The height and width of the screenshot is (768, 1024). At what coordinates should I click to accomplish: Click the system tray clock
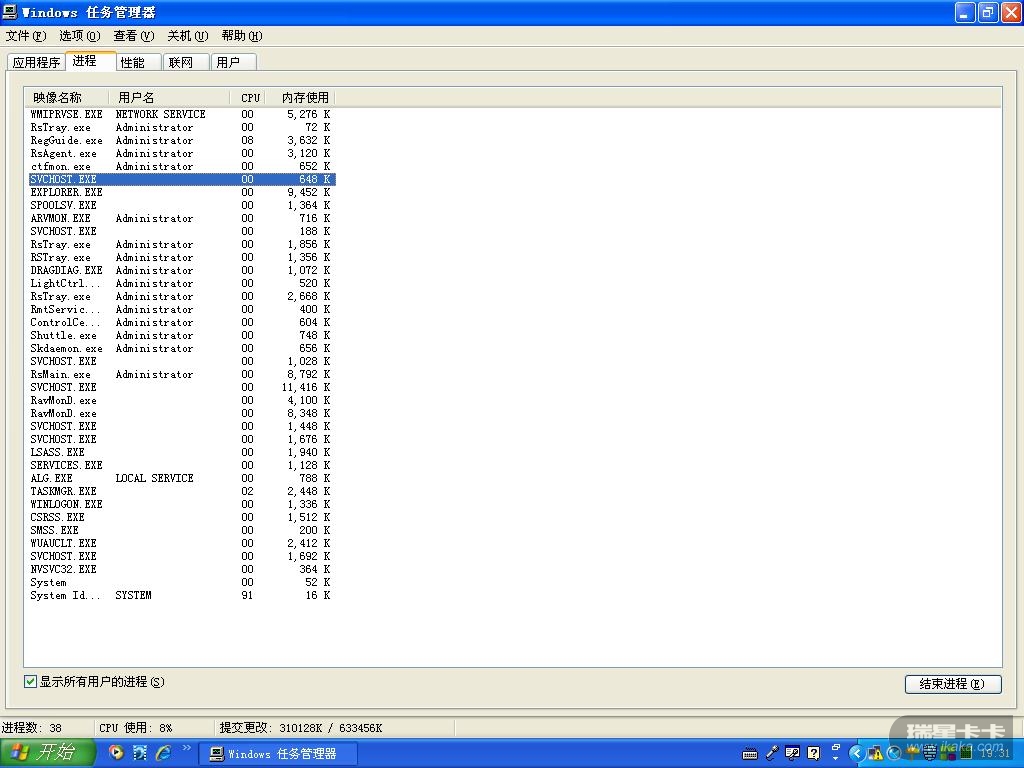coord(995,753)
